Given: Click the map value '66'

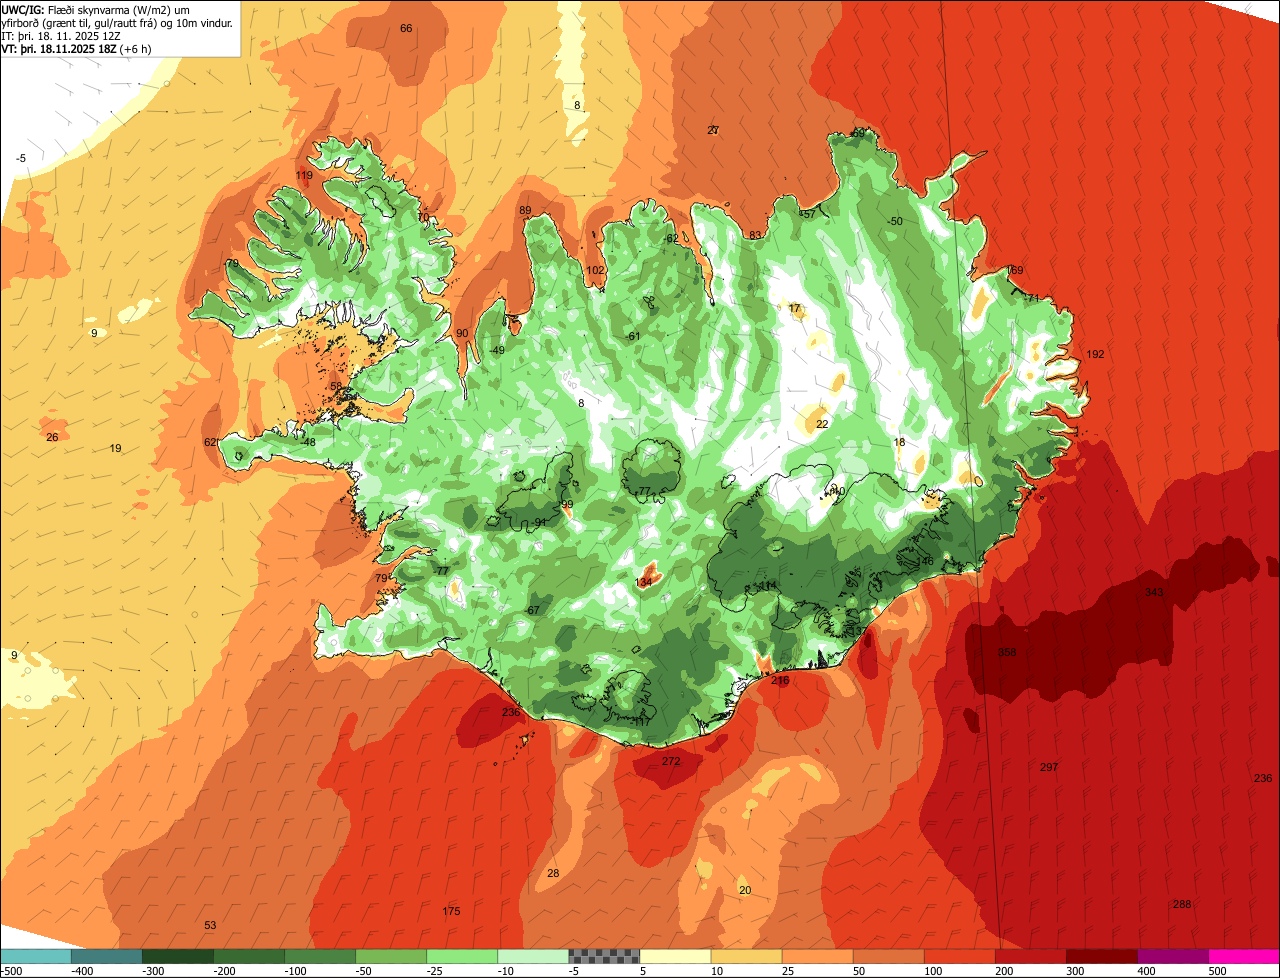Looking at the screenshot, I should (406, 28).
